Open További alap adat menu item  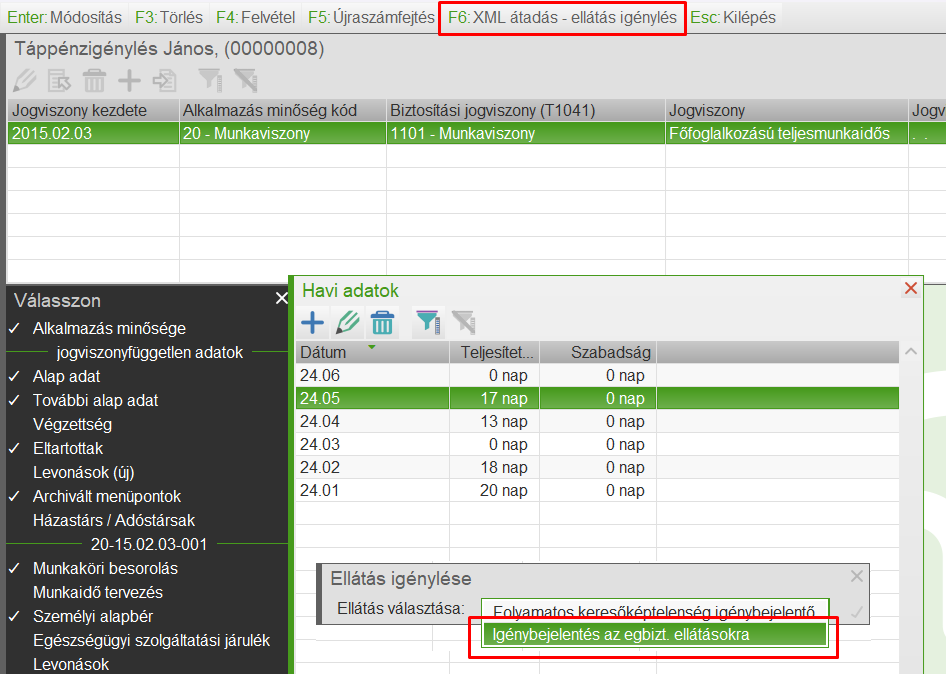[95, 401]
